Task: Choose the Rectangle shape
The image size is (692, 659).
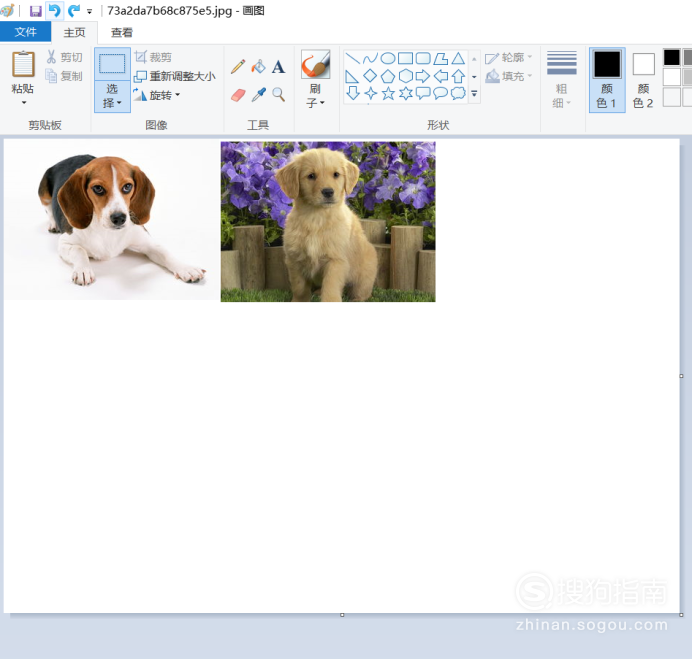Action: coord(405,58)
